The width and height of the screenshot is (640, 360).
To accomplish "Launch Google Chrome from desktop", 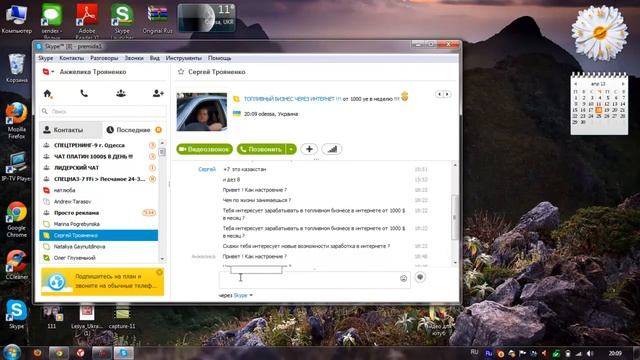I will [x=17, y=220].
